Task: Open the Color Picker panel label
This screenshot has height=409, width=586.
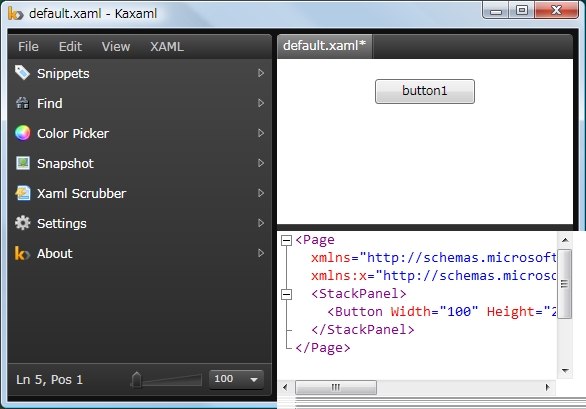Action: (x=73, y=133)
